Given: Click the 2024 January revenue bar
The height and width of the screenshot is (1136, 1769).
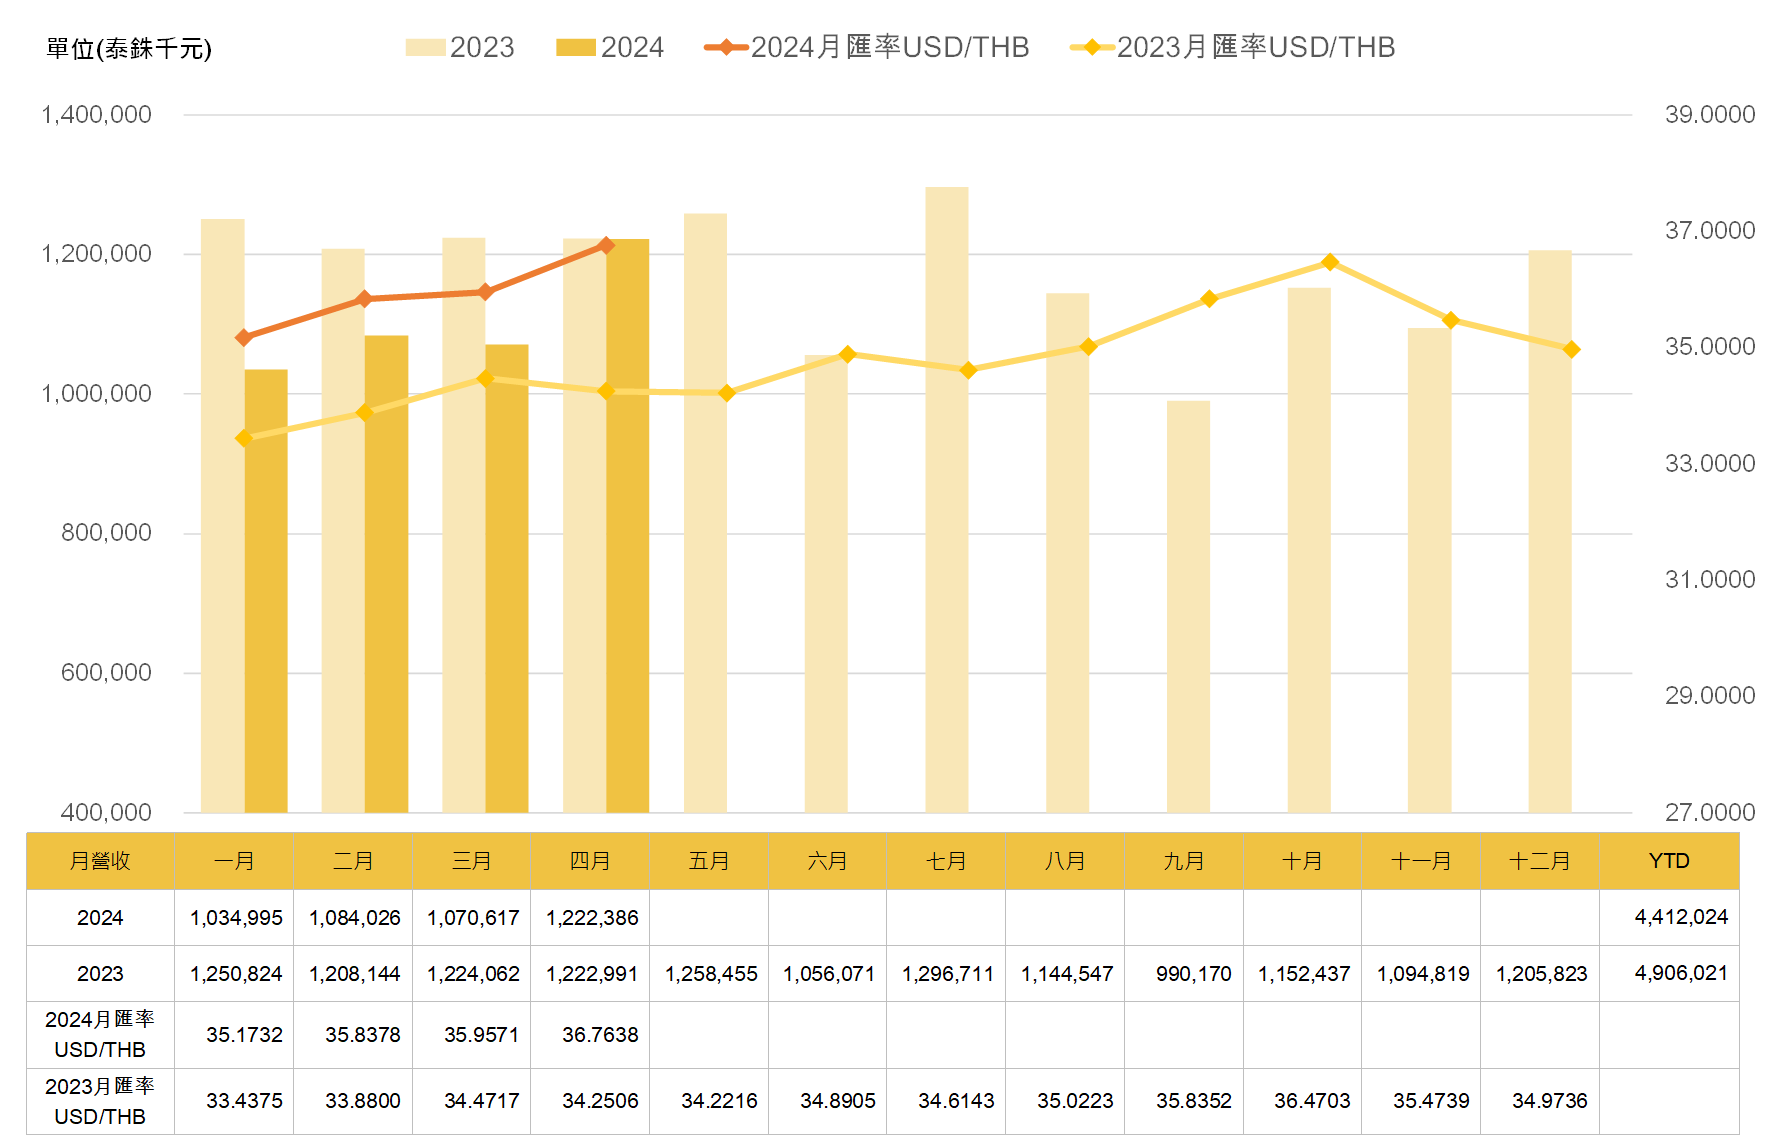Looking at the screenshot, I should (x=266, y=591).
